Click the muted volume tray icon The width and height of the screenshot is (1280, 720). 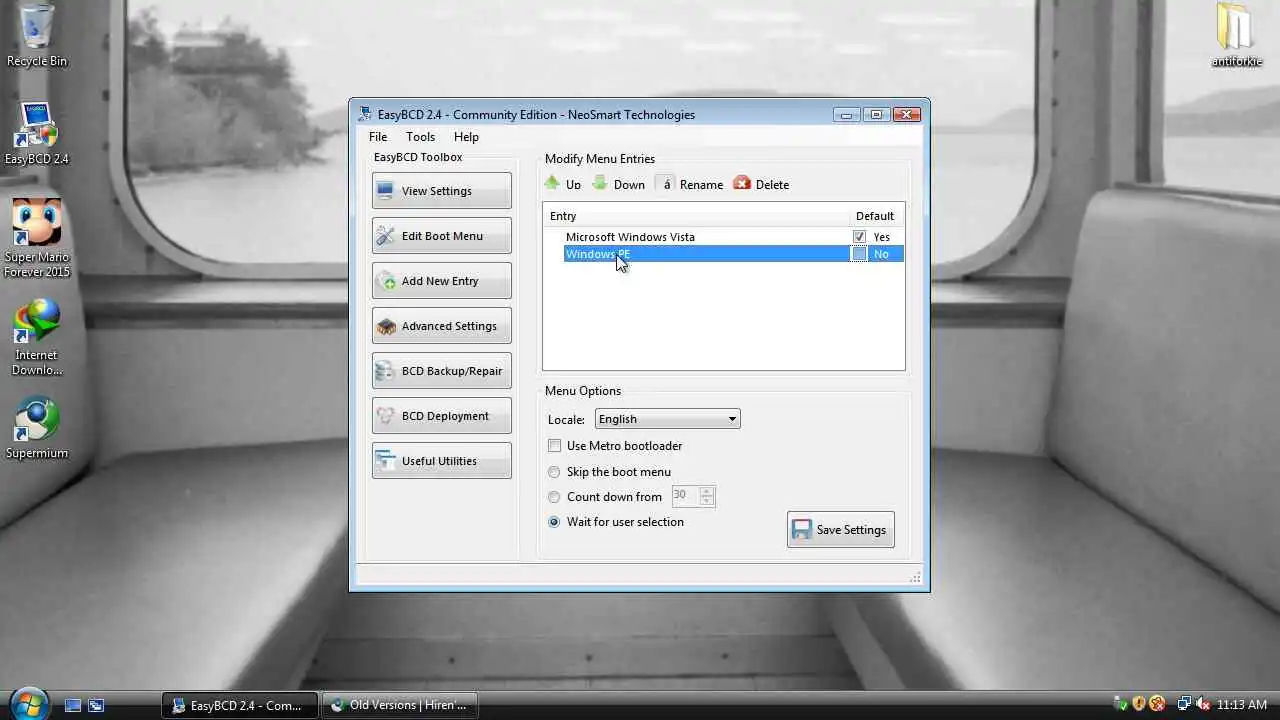pos(1203,704)
